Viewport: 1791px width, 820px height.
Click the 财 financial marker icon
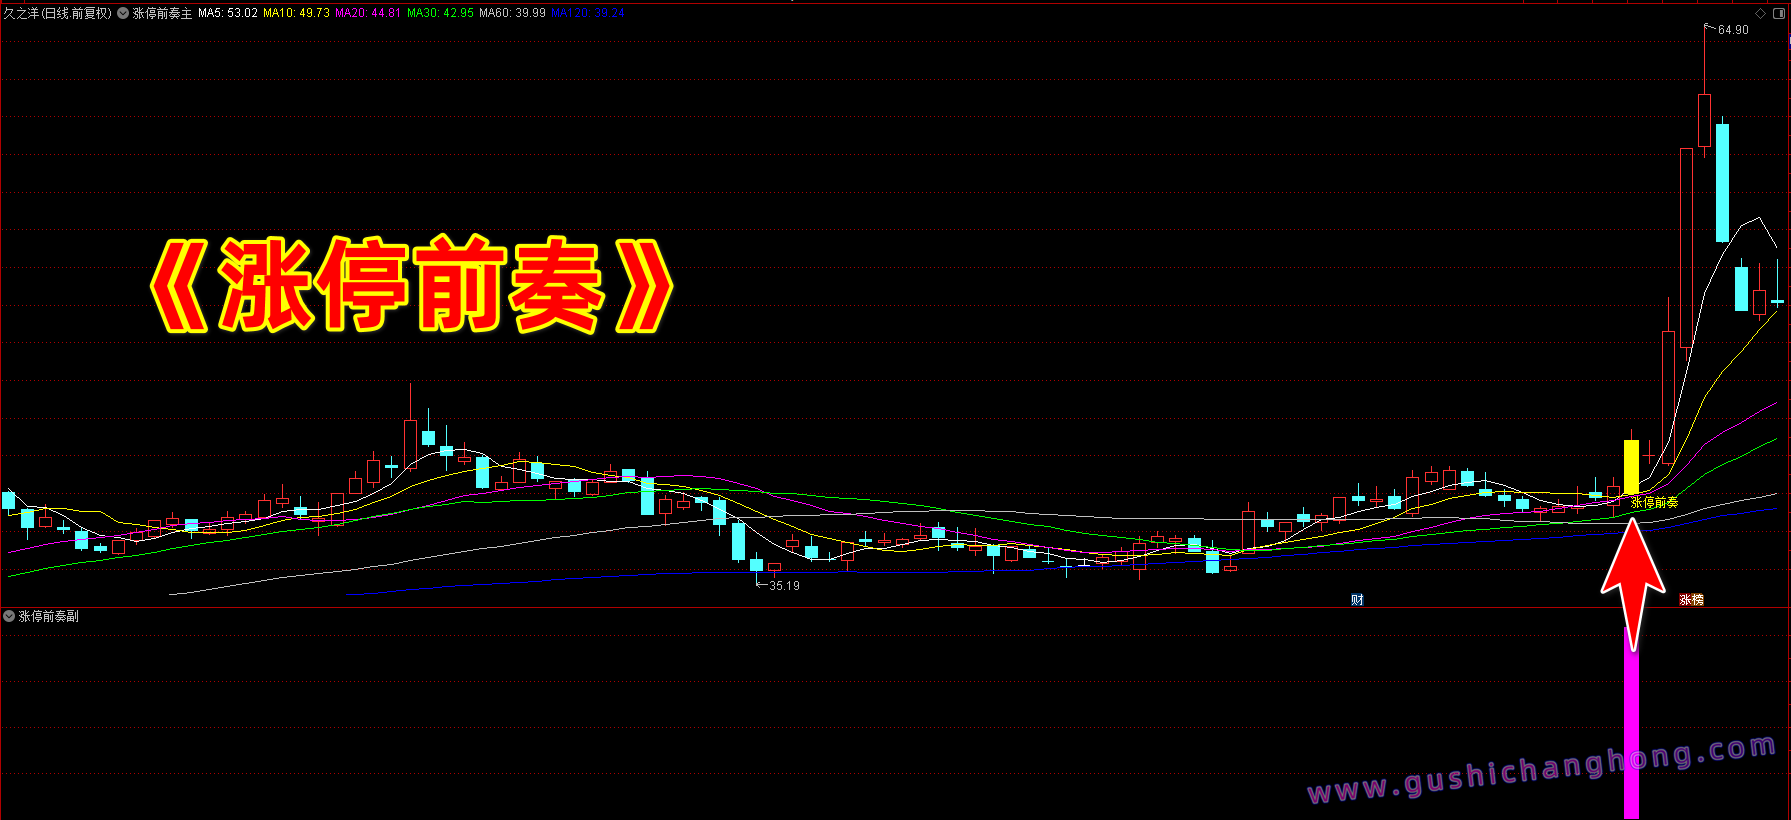pyautogui.click(x=1357, y=600)
